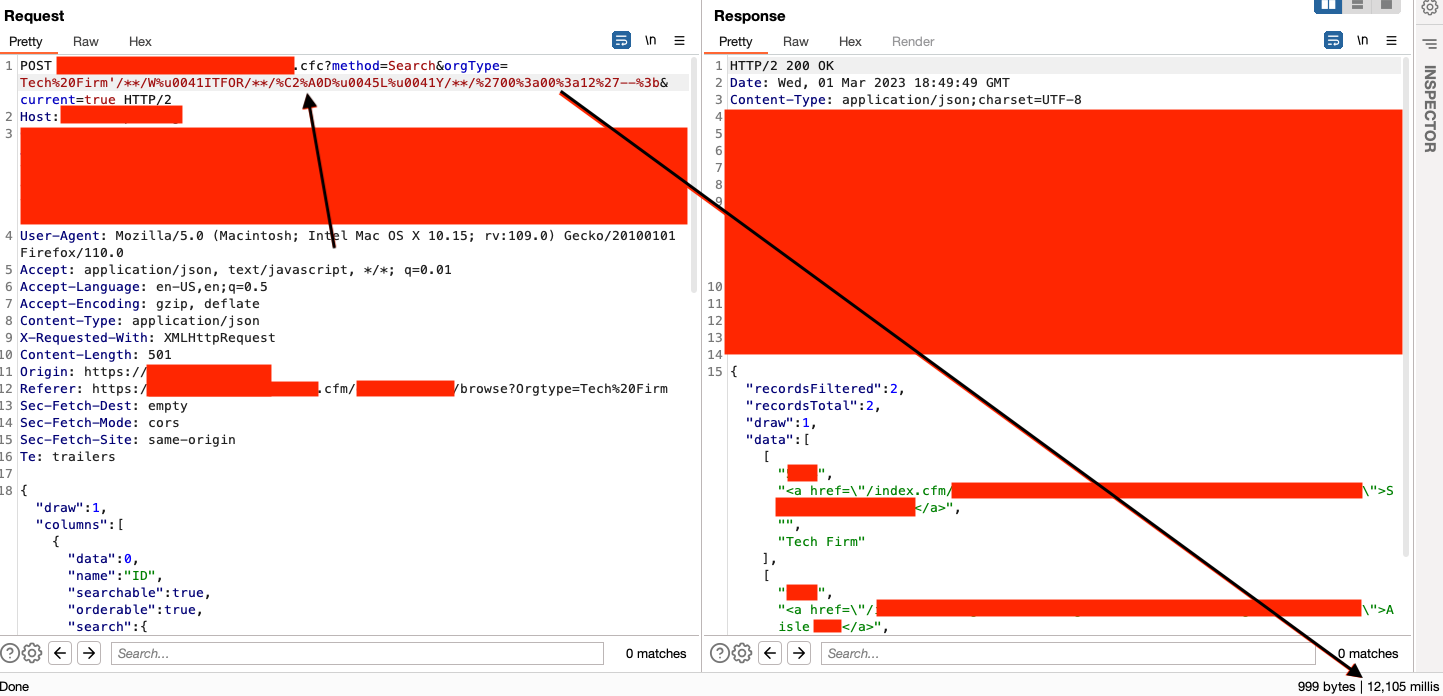The image size is (1443, 696).
Task: Open search help icon in Request pane
Action: click(10, 653)
